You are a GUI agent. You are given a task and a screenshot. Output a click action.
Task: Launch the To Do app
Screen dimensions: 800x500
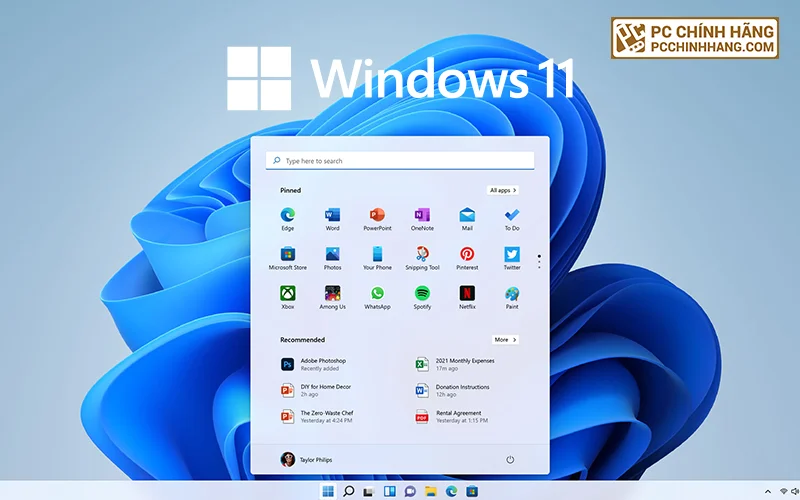pos(512,219)
